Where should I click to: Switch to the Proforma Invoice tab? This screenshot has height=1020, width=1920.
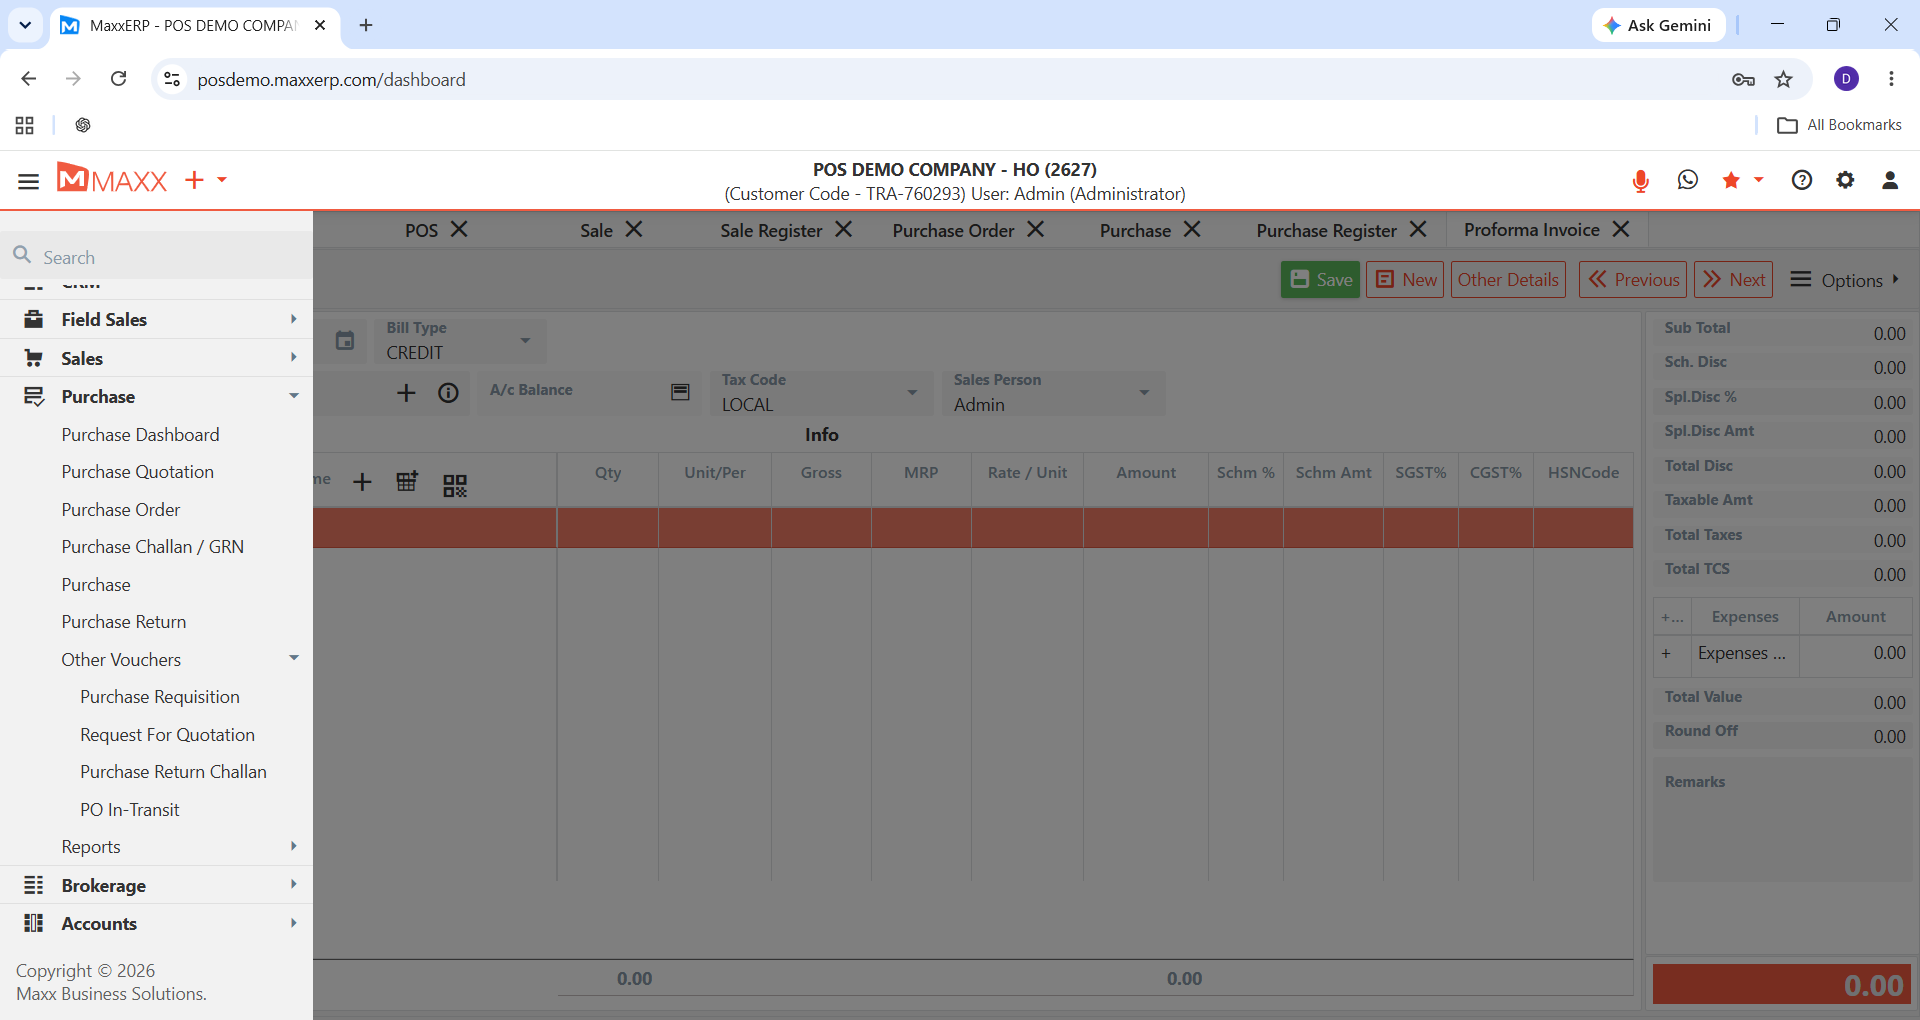coord(1531,230)
